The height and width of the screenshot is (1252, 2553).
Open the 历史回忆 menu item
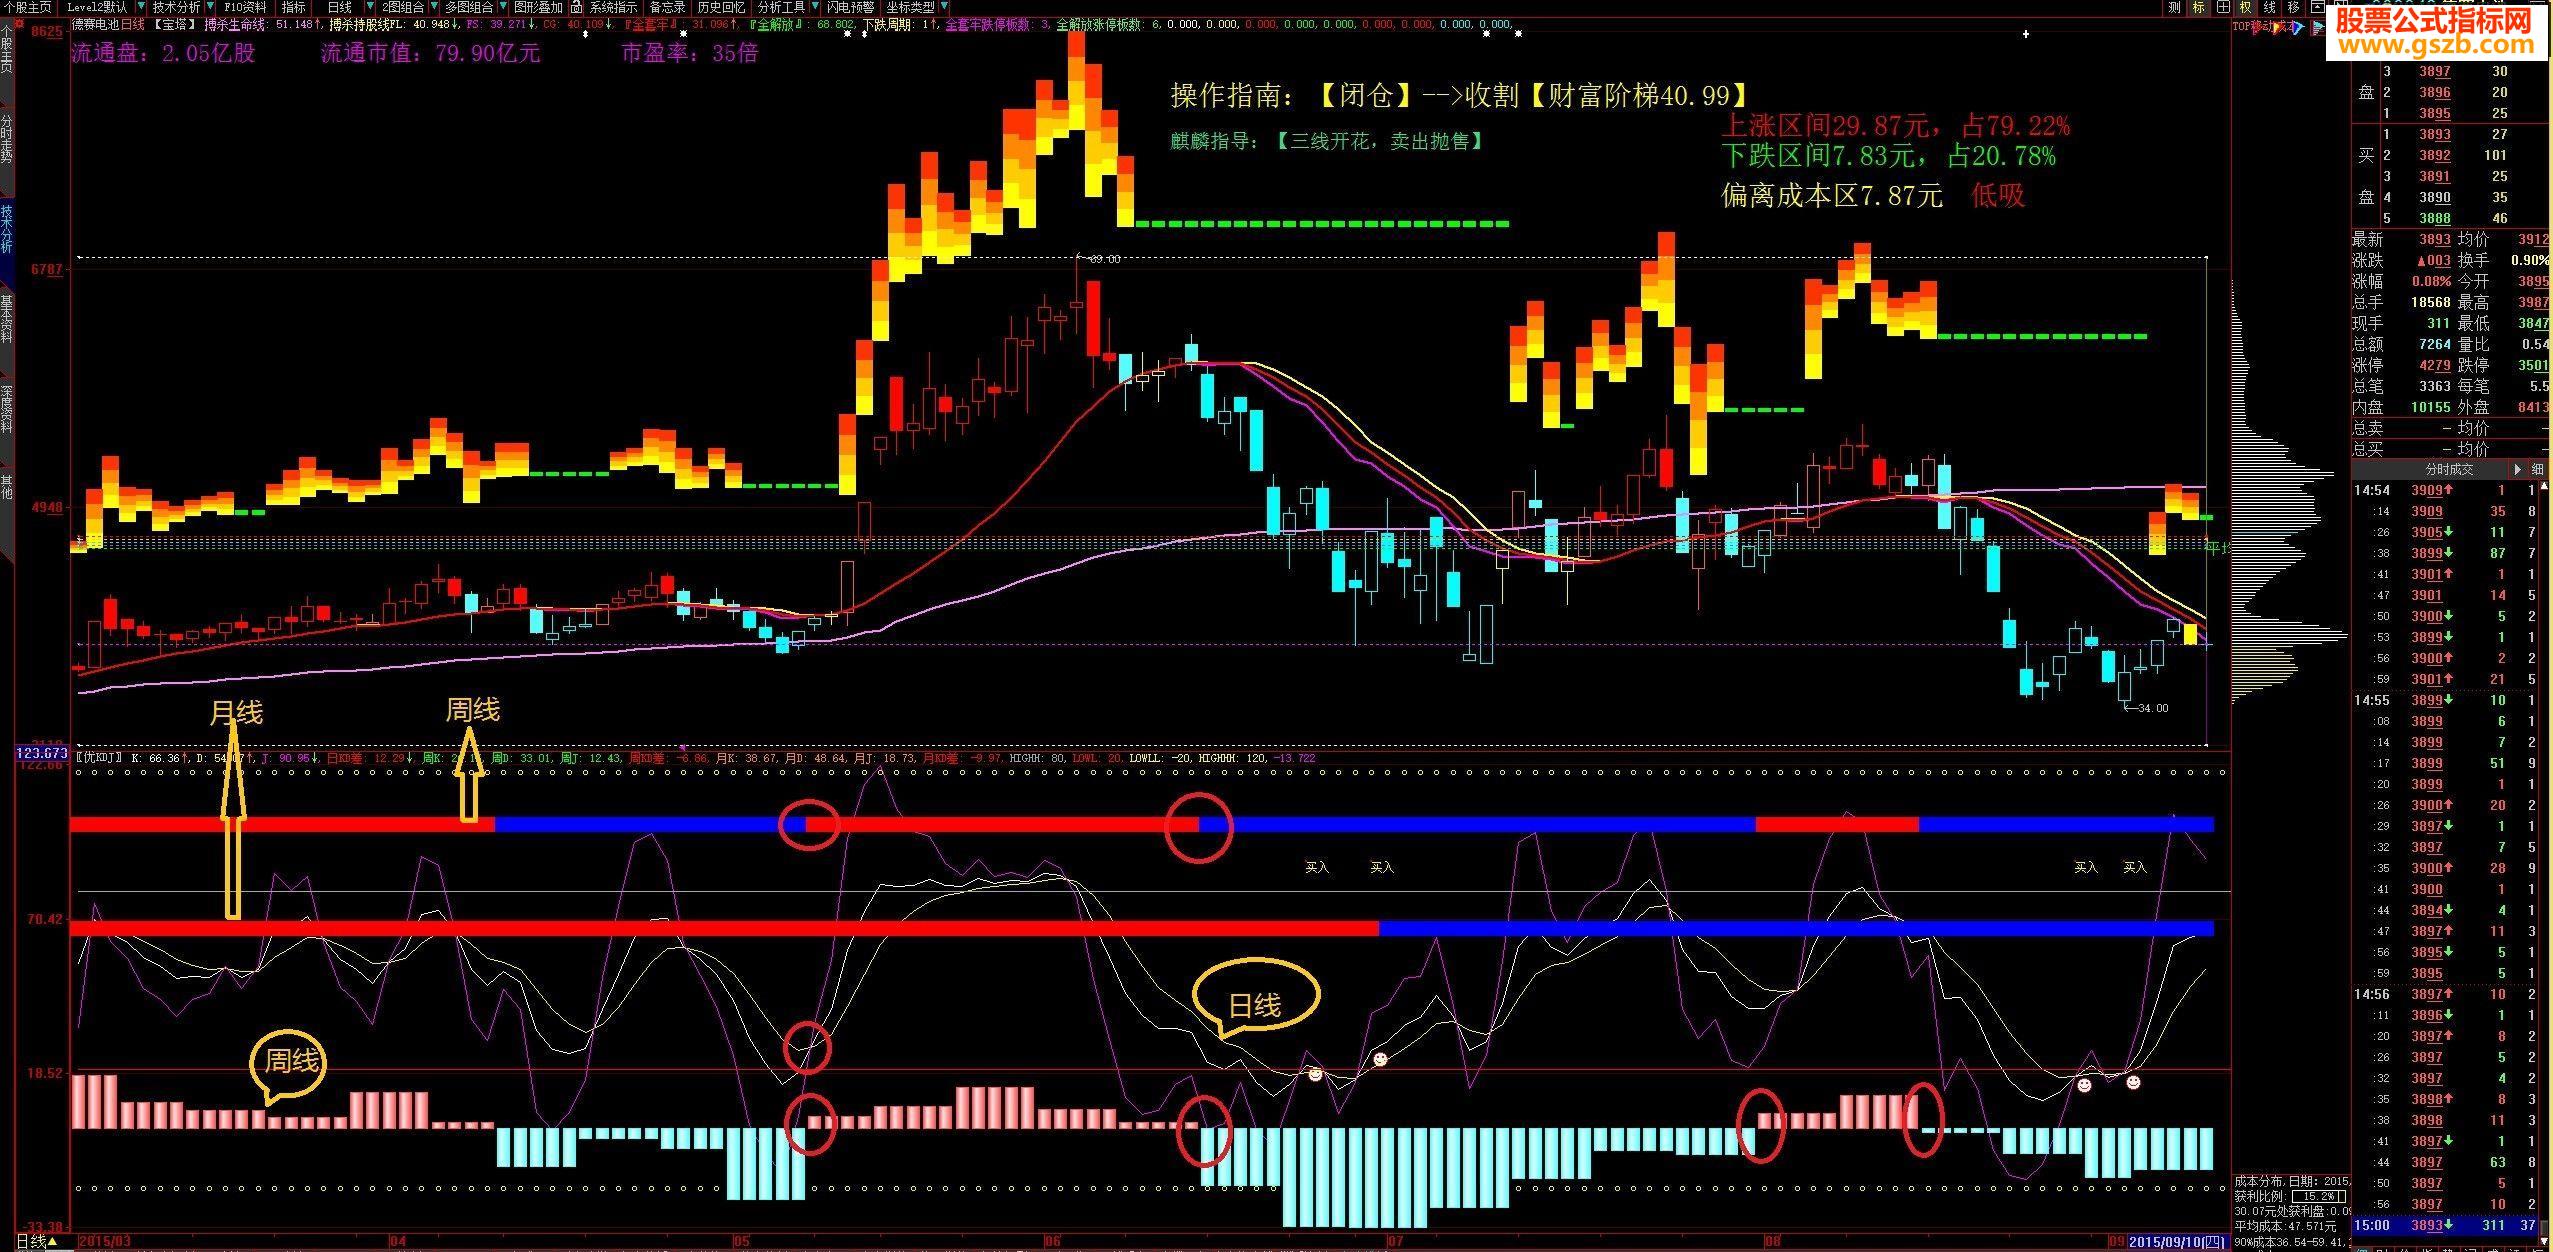[720, 7]
